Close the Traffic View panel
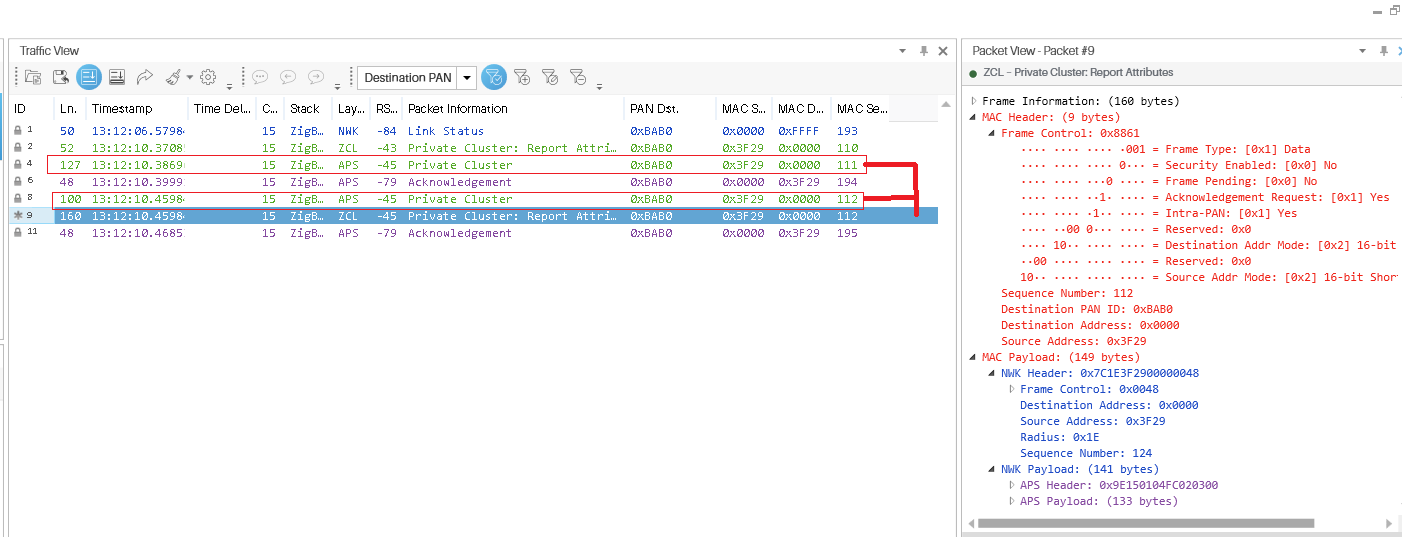This screenshot has width=1402, height=537. (x=943, y=51)
